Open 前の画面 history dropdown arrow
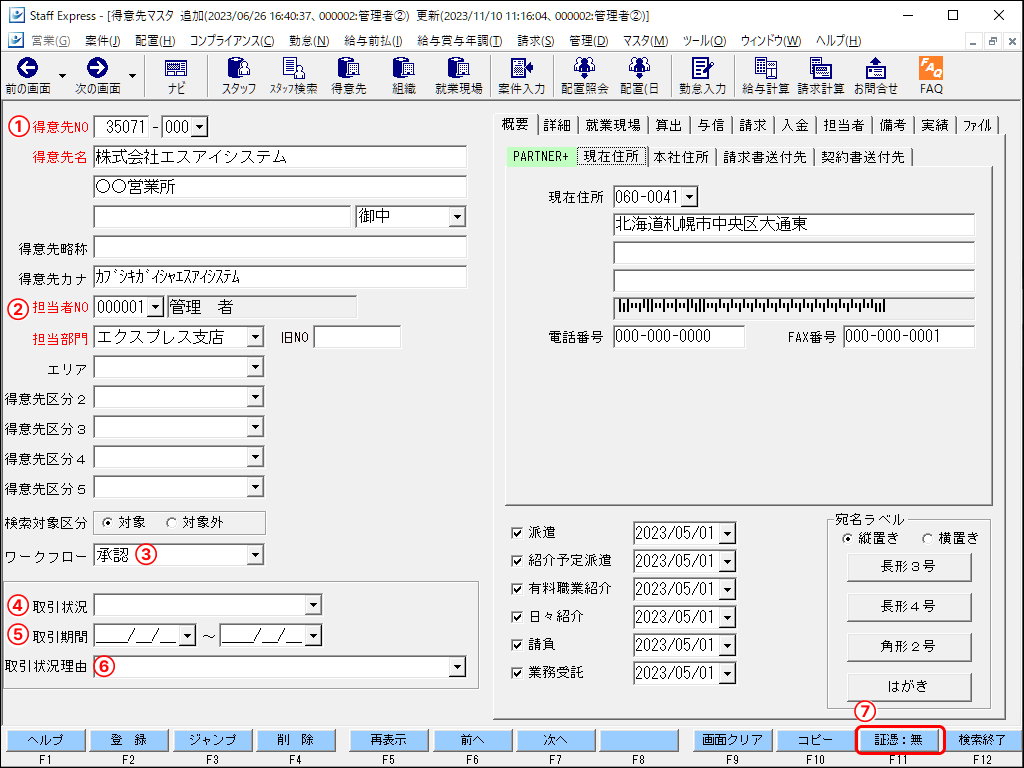Screen dimensions: 1024x768 [62, 76]
